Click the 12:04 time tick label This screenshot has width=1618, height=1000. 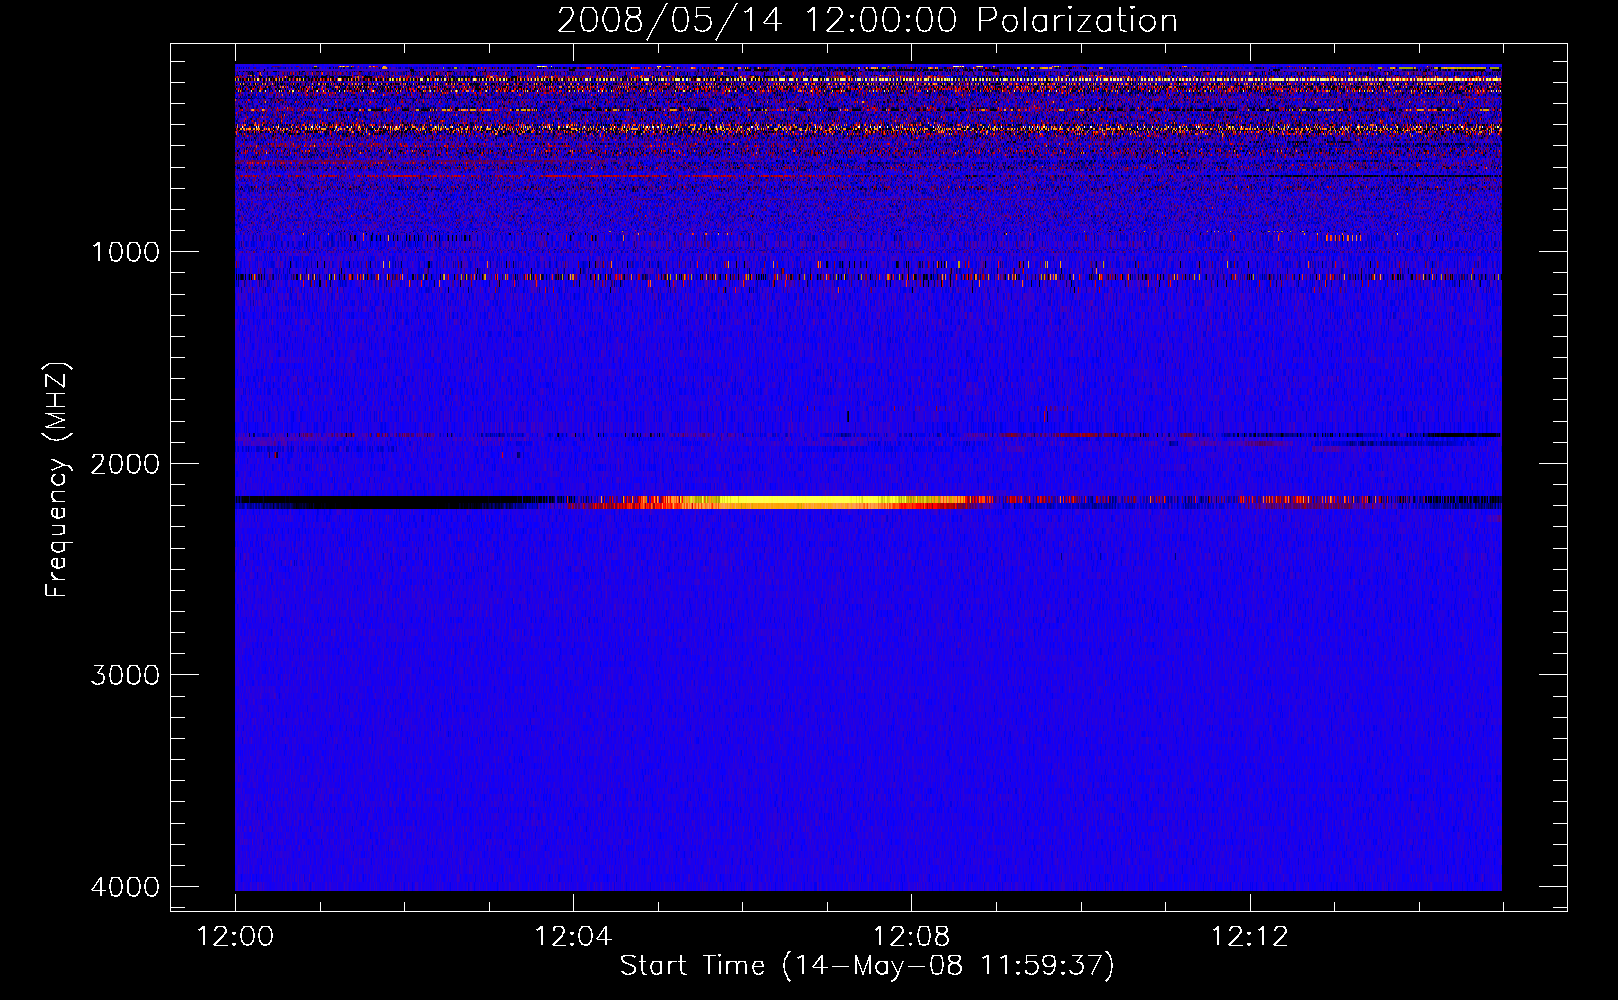(x=573, y=937)
